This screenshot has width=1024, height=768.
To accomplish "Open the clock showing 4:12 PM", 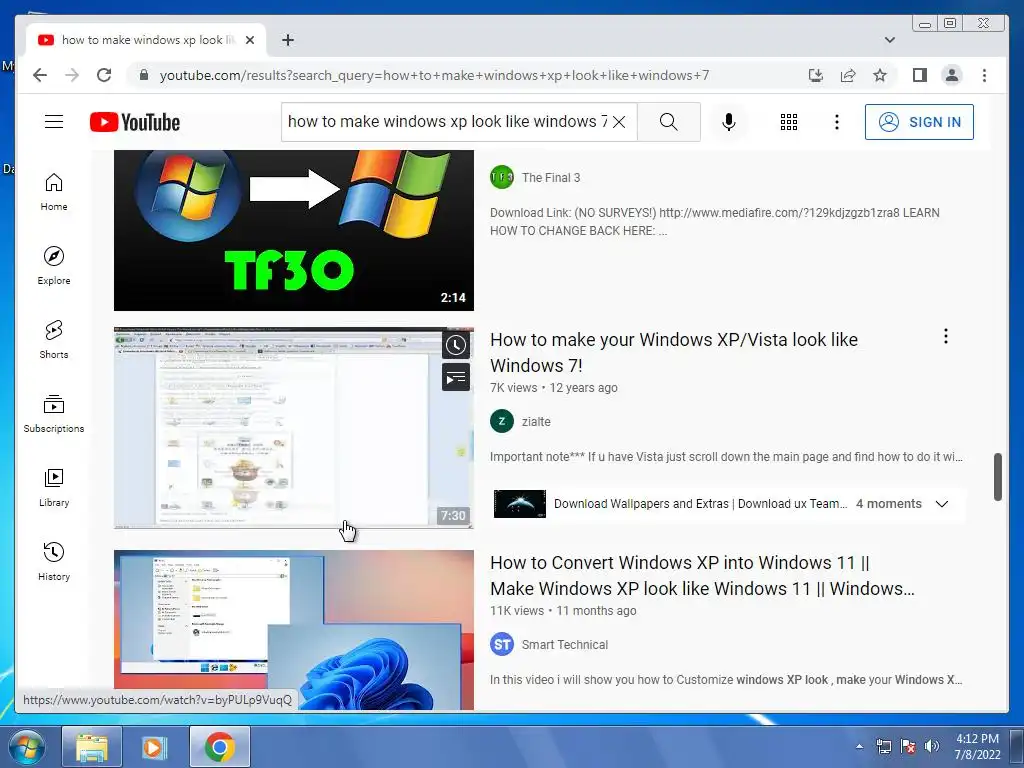I will pos(977,746).
